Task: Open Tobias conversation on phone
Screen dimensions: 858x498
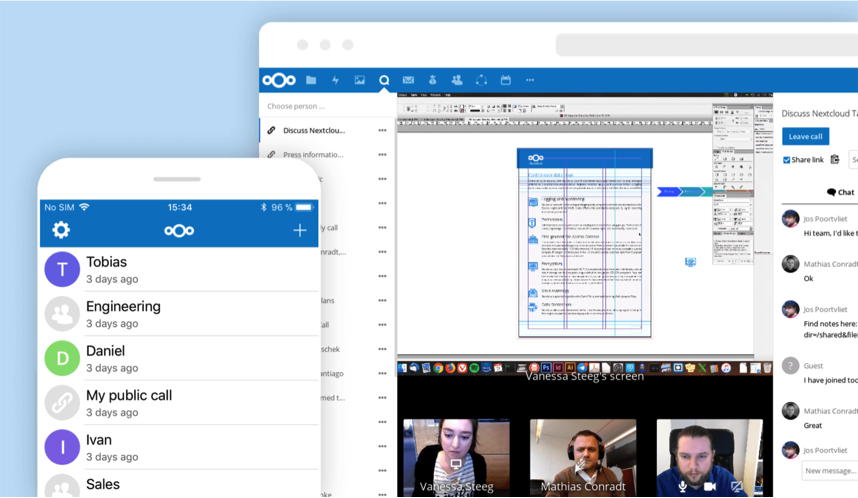Action: tap(179, 269)
